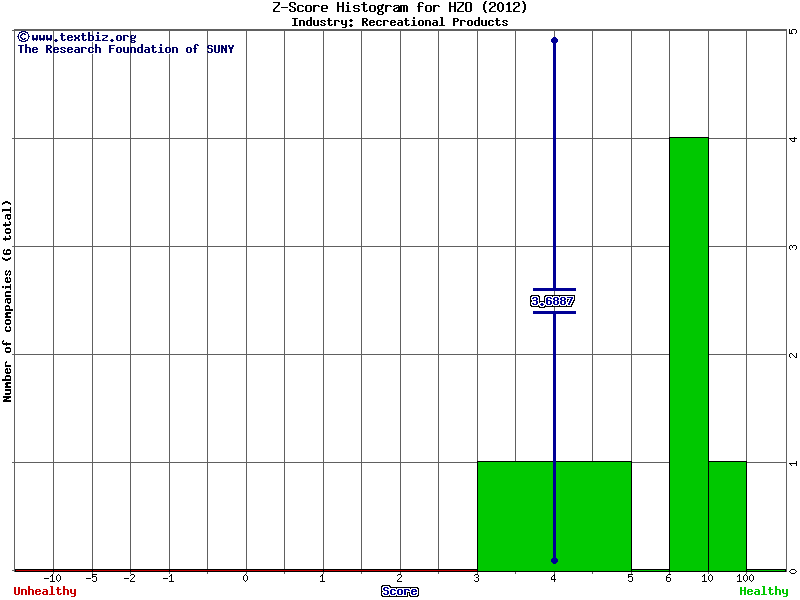Select the 'Number of companies (6 total)' axis label

click(7, 301)
